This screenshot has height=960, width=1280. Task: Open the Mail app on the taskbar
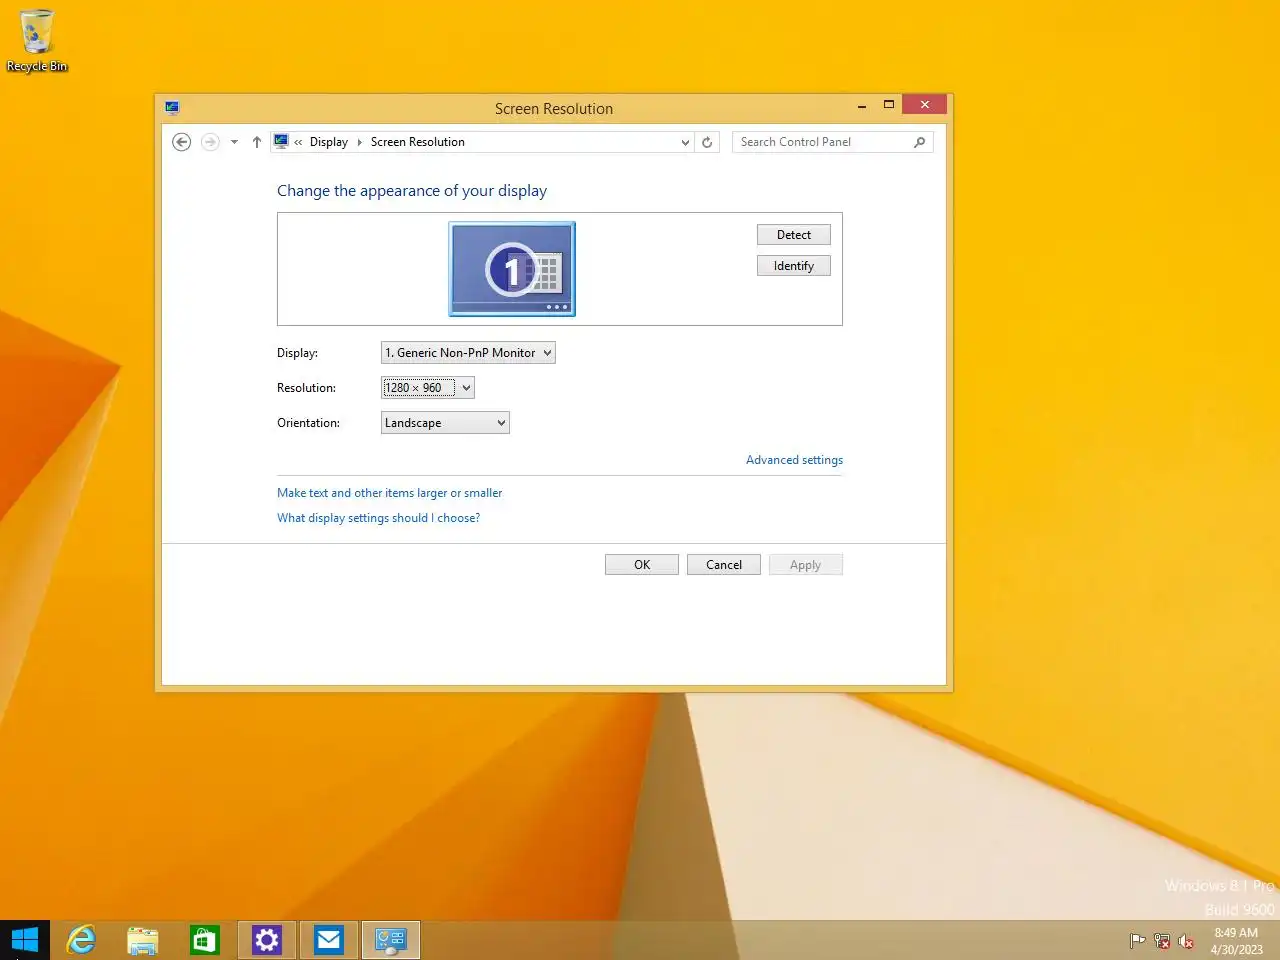point(329,940)
